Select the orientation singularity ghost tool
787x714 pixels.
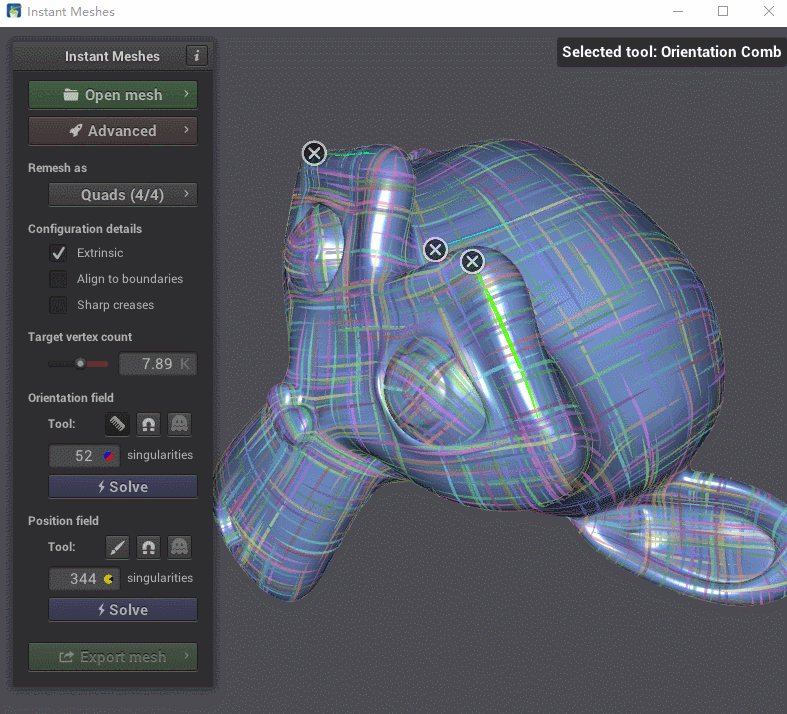[x=180, y=424]
